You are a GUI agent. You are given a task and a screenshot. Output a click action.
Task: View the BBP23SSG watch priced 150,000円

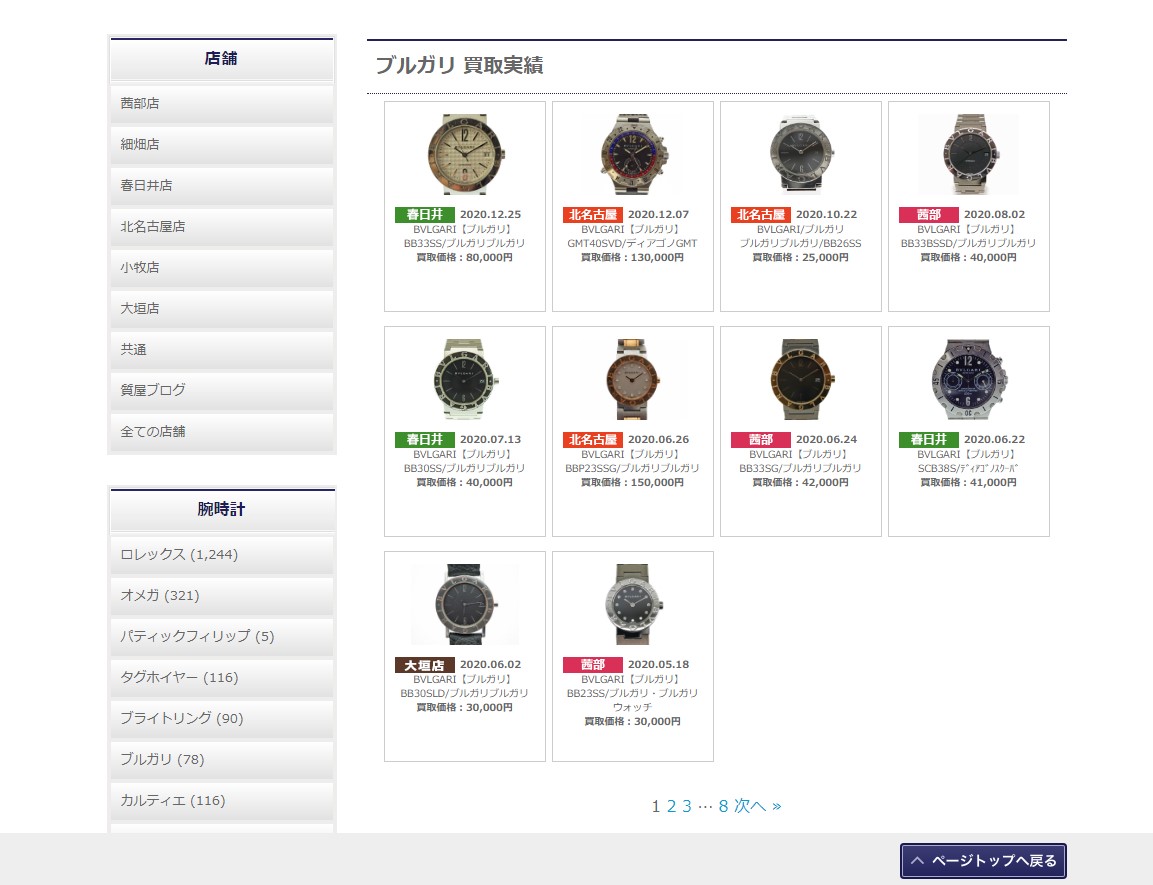click(632, 379)
